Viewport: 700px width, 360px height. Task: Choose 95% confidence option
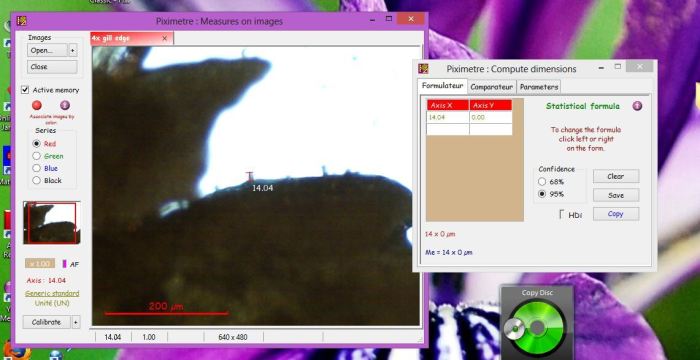tap(542, 194)
